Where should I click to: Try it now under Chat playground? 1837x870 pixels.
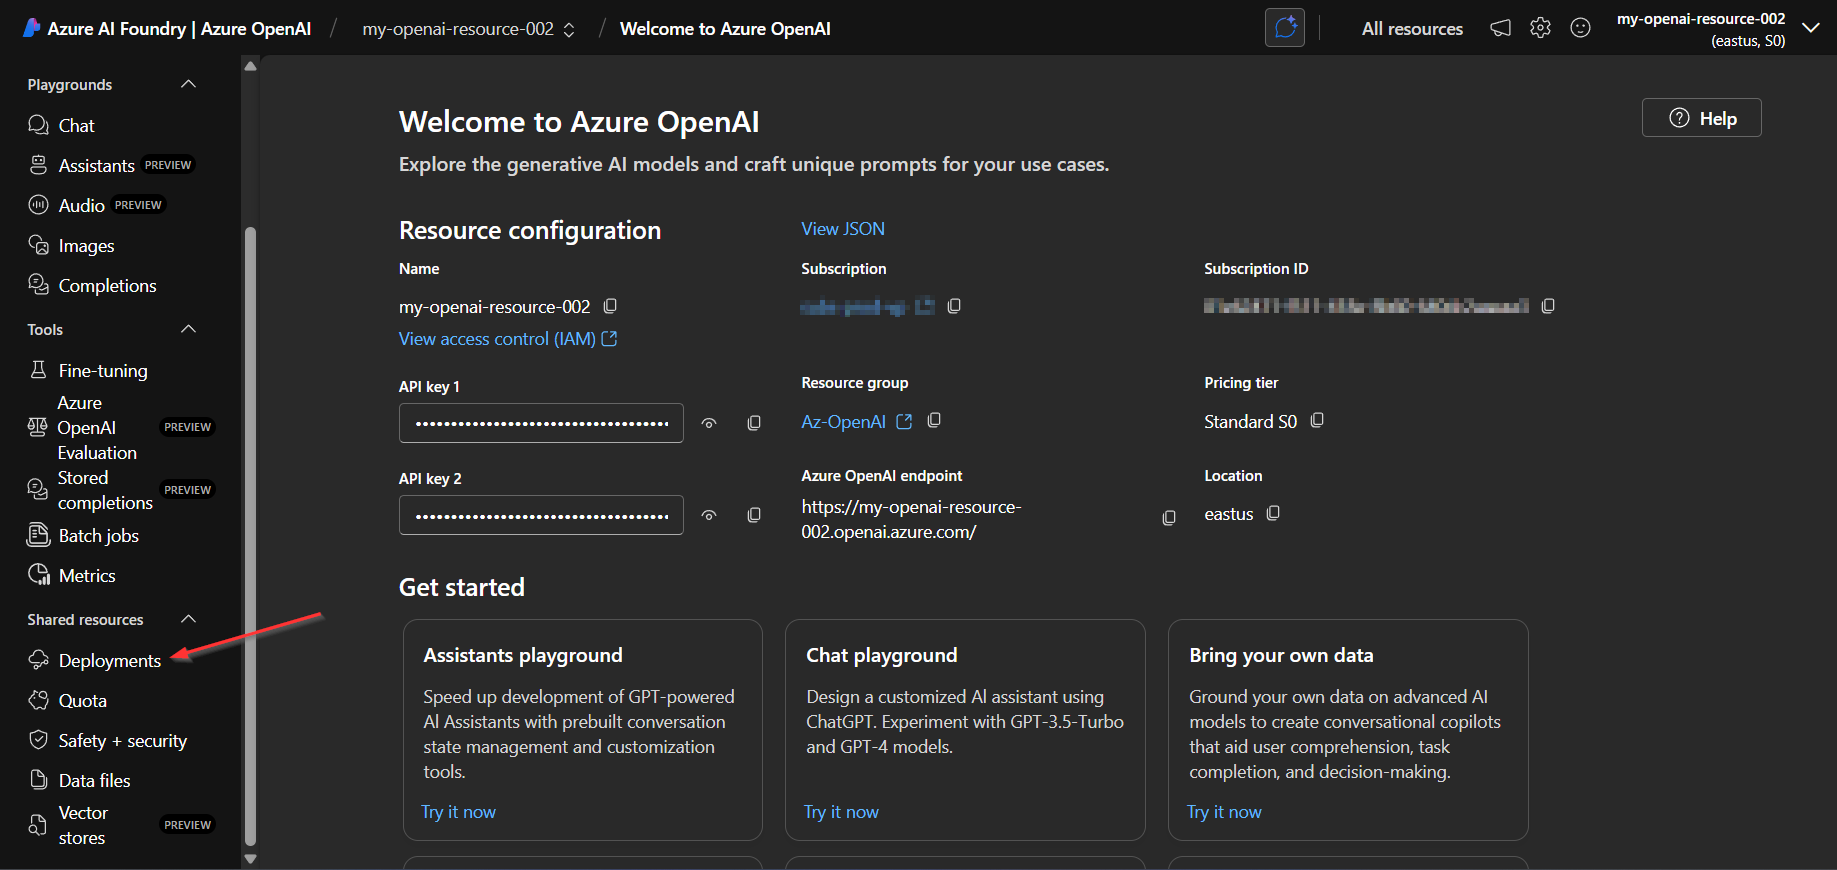coord(841,812)
